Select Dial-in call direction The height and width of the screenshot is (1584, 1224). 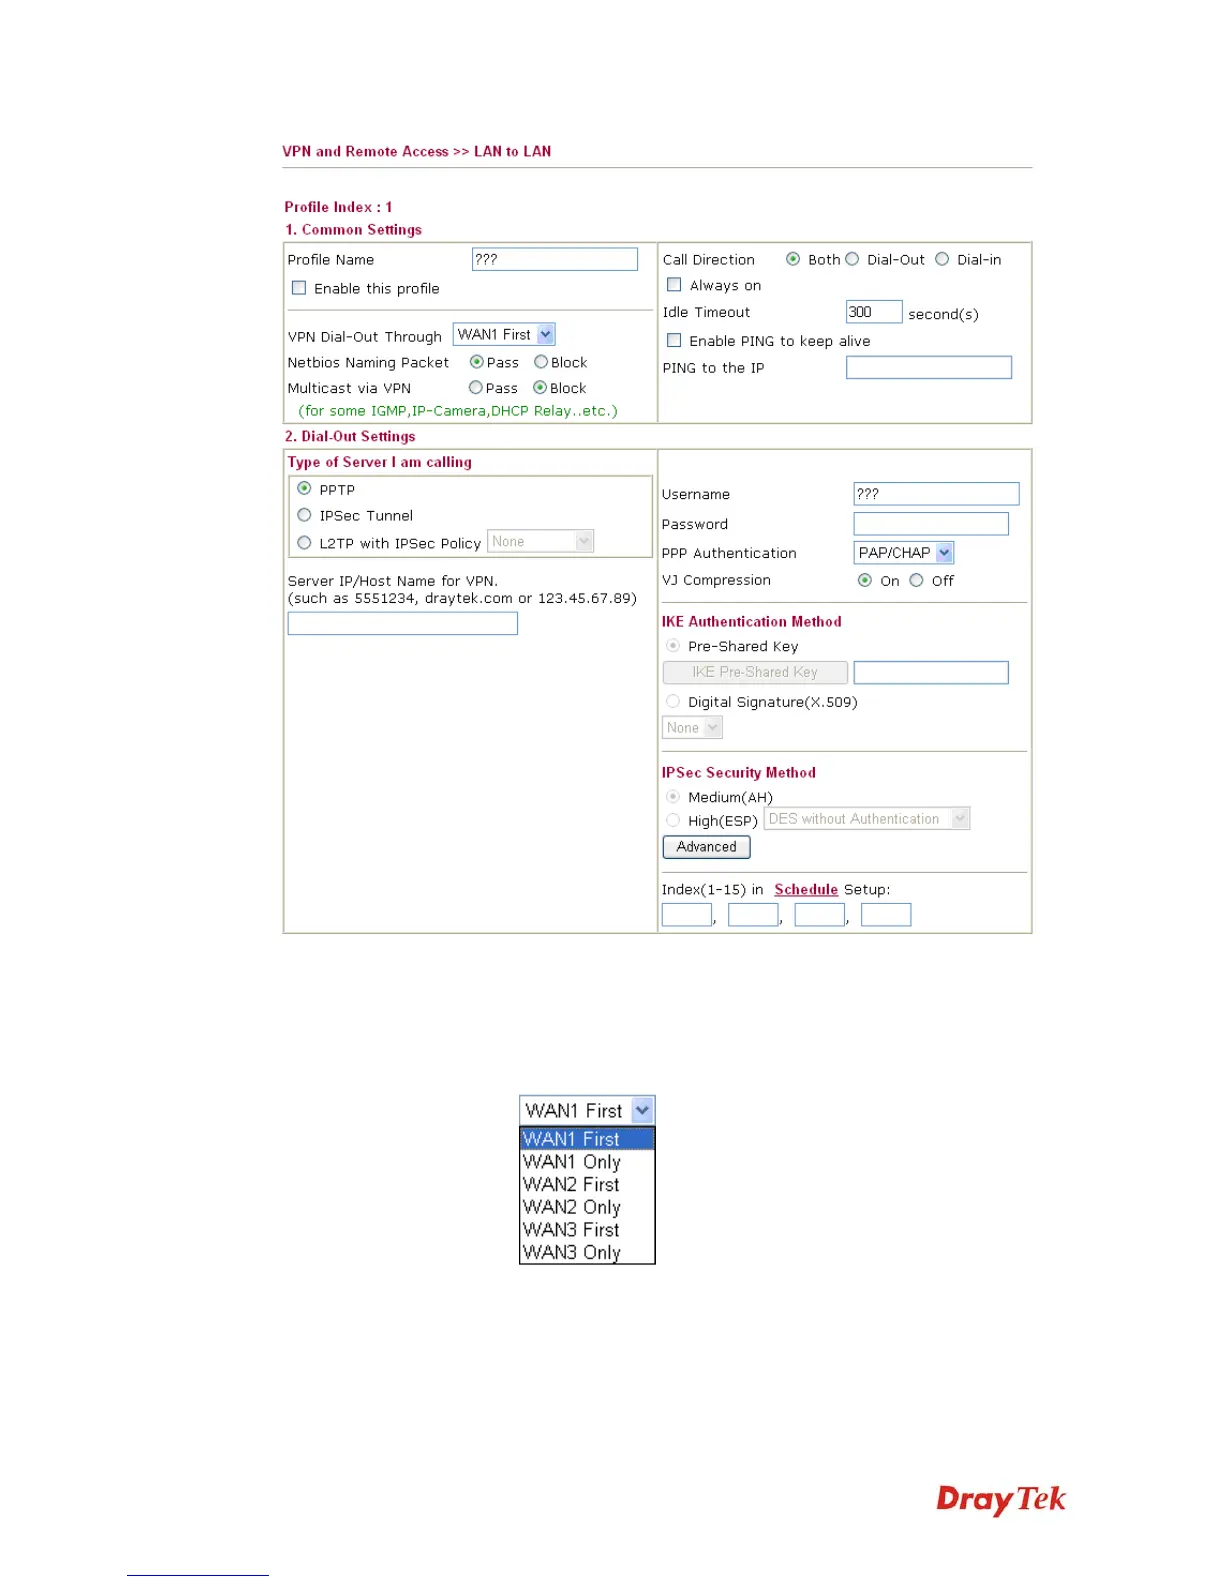click(942, 259)
